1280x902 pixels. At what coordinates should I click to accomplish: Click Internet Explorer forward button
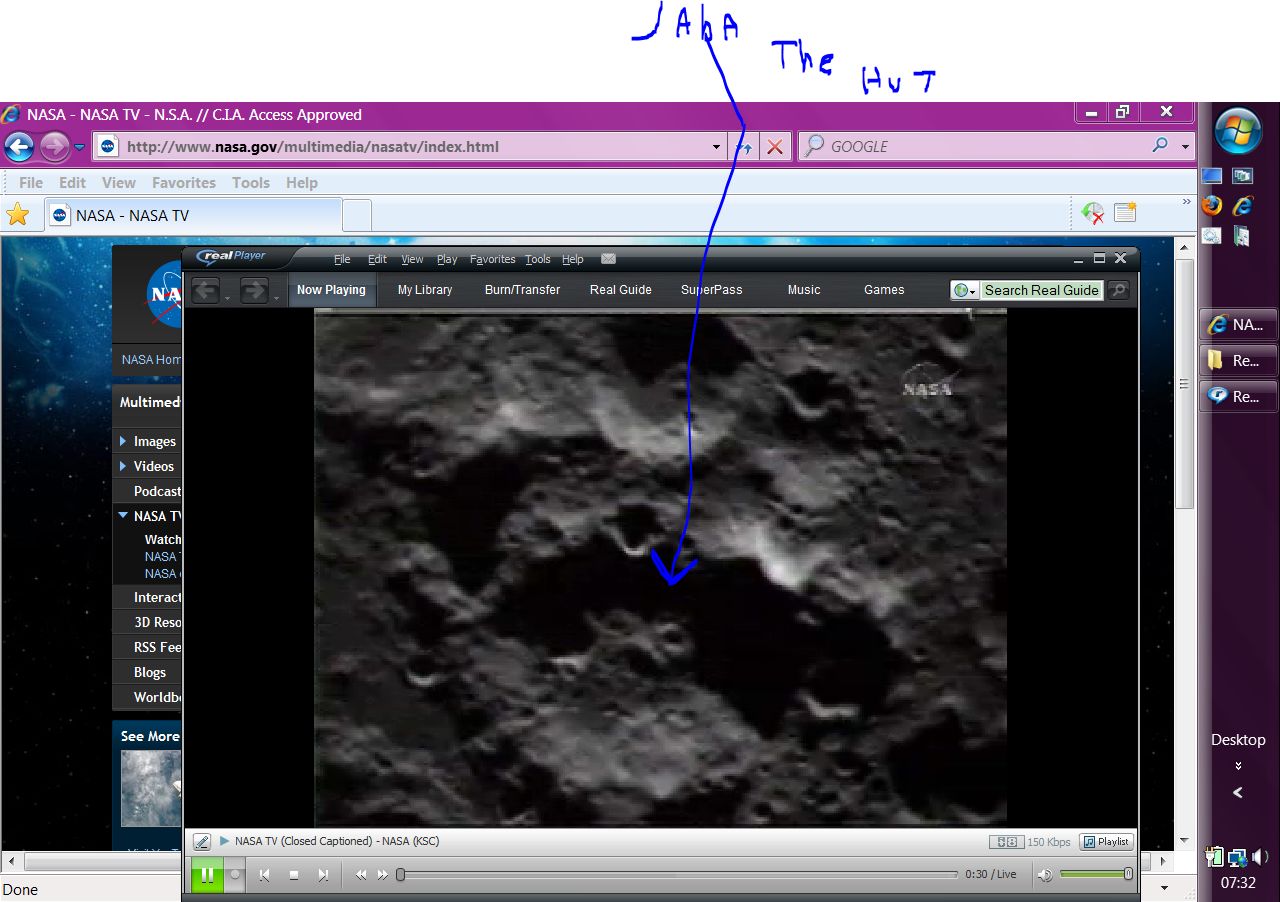click(54, 147)
